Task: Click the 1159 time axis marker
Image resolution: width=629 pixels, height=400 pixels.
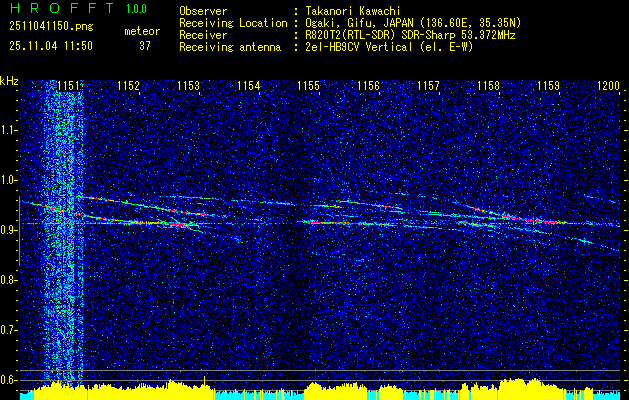Action: coord(548,86)
